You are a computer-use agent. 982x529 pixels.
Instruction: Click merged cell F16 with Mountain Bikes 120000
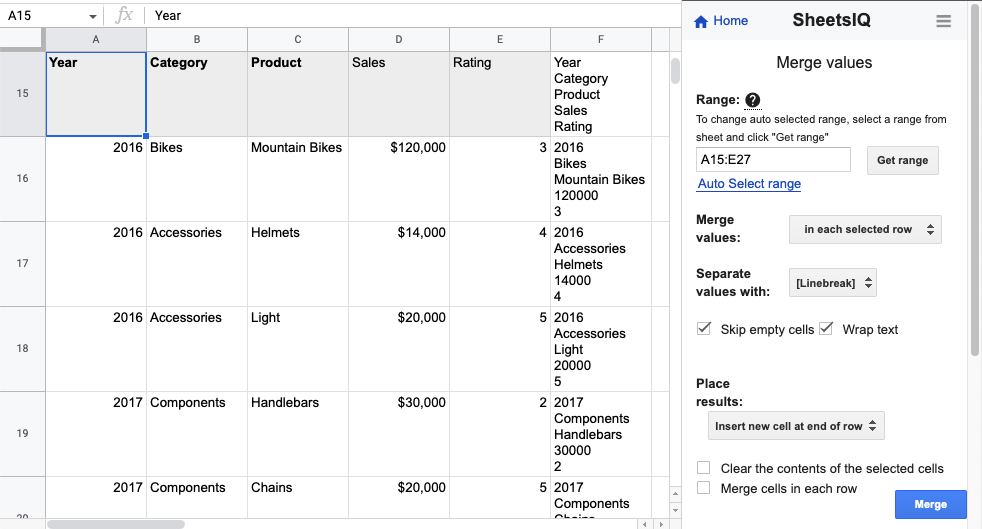pyautogui.click(x=601, y=179)
